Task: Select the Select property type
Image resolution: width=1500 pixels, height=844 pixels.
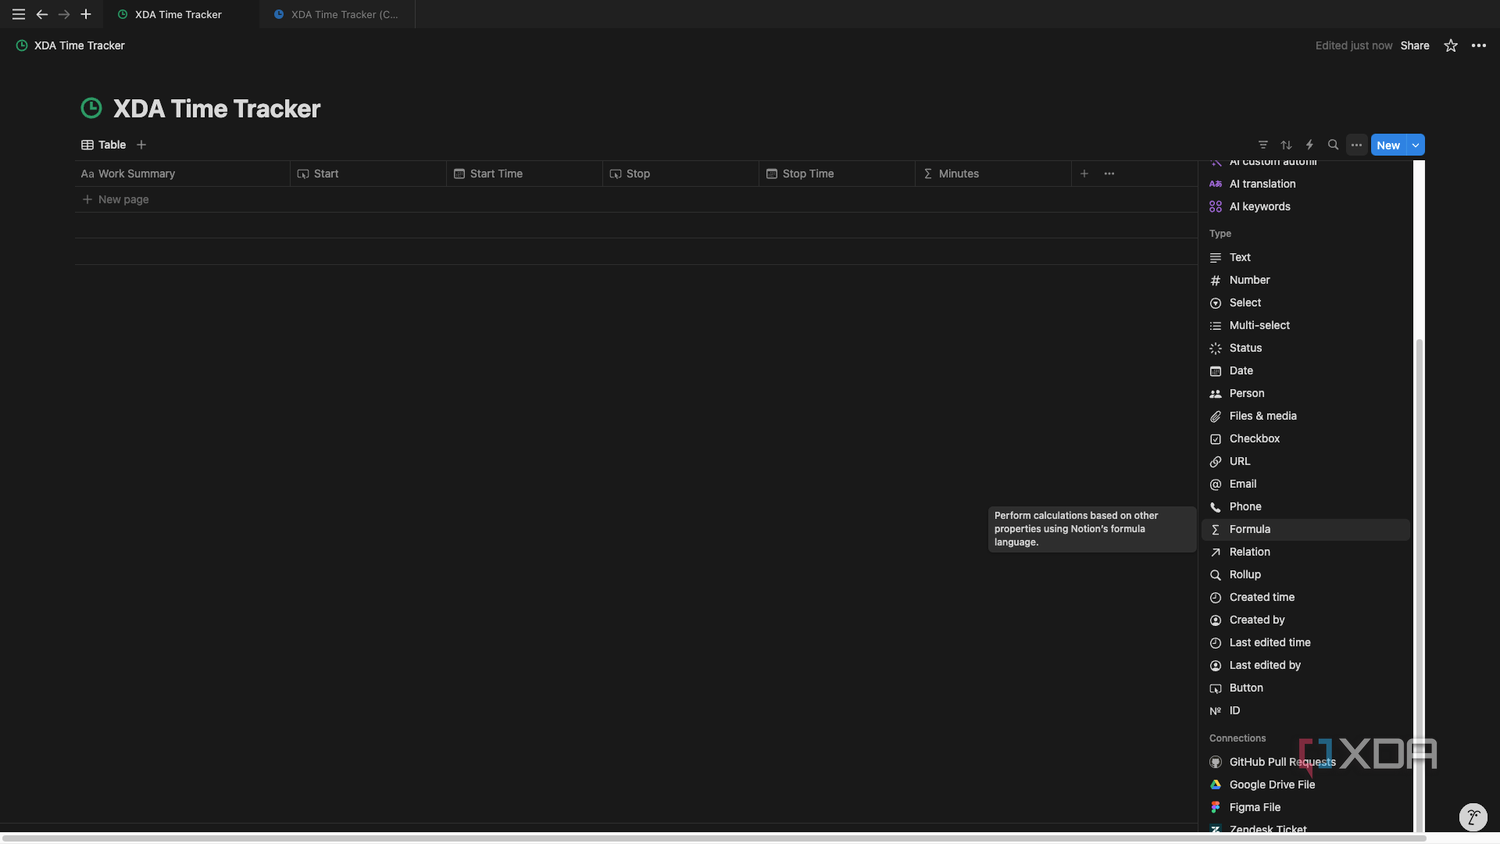Action: (1305, 303)
